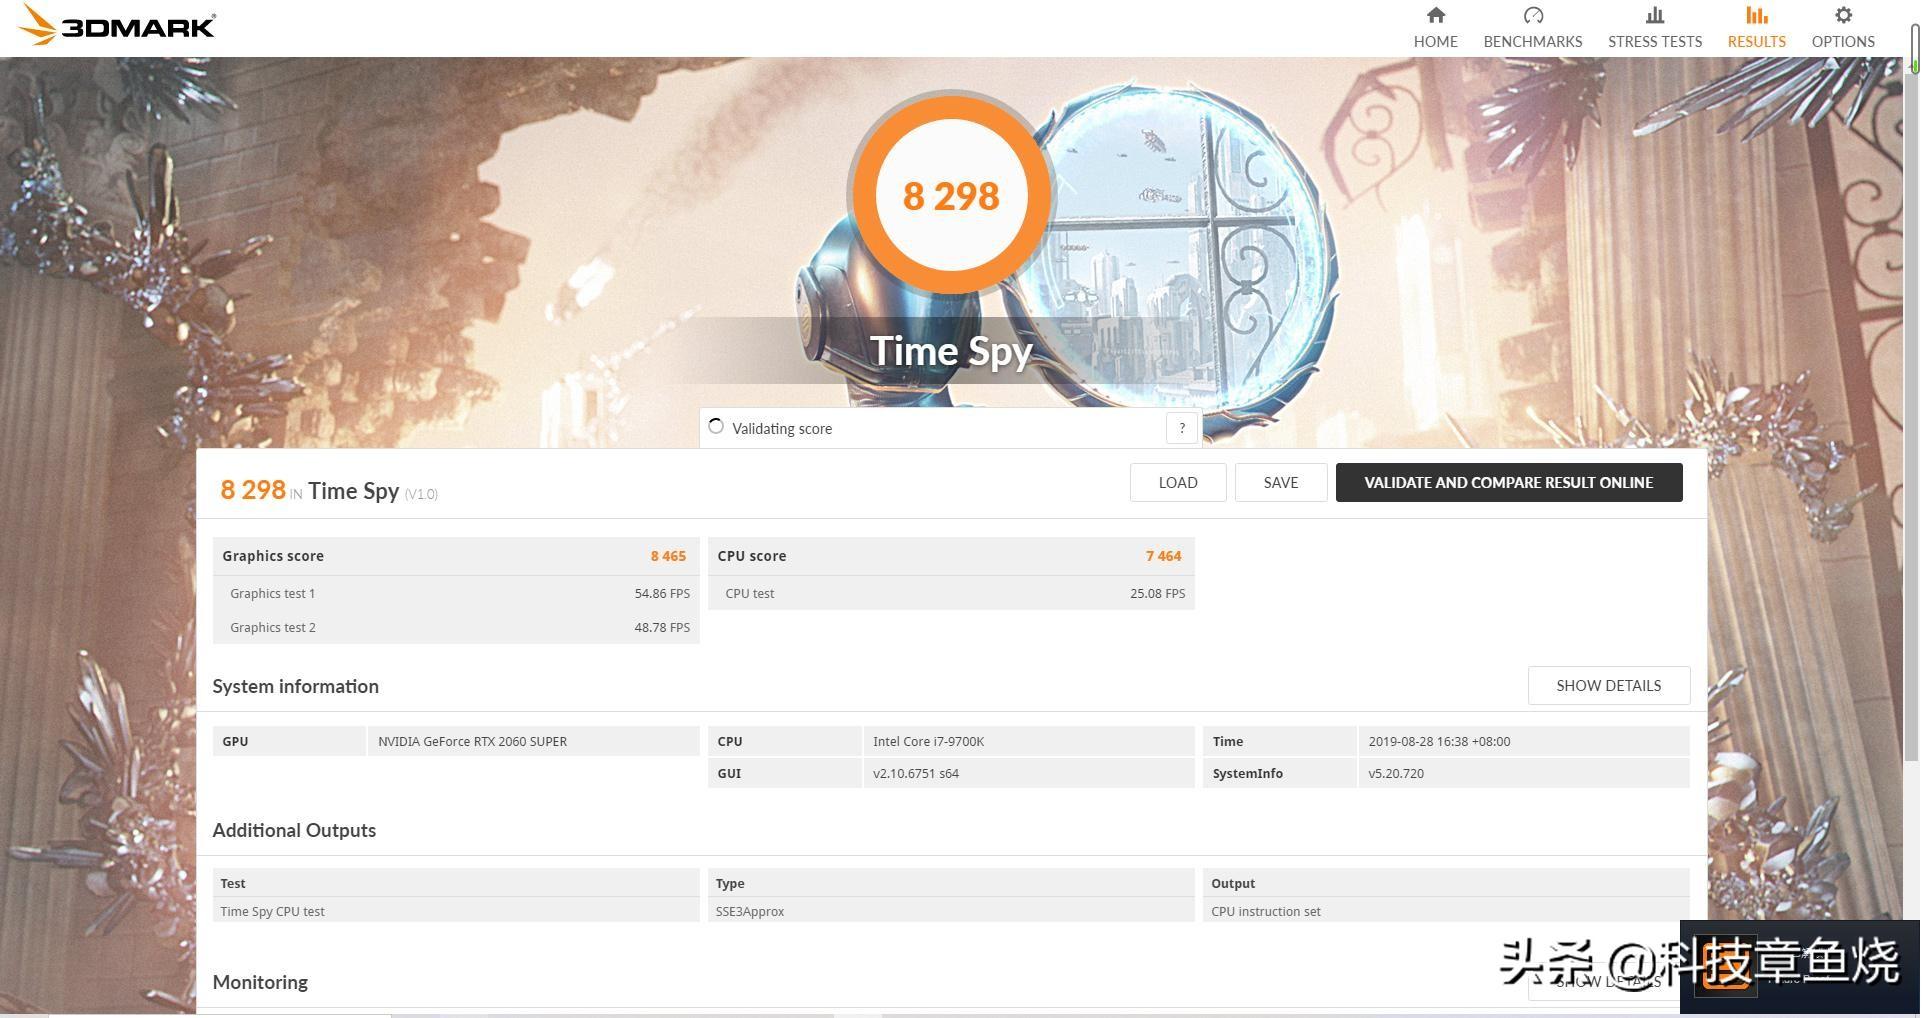Screen dimensions: 1932x1018
Task: Click the System information heading
Action: (x=295, y=687)
